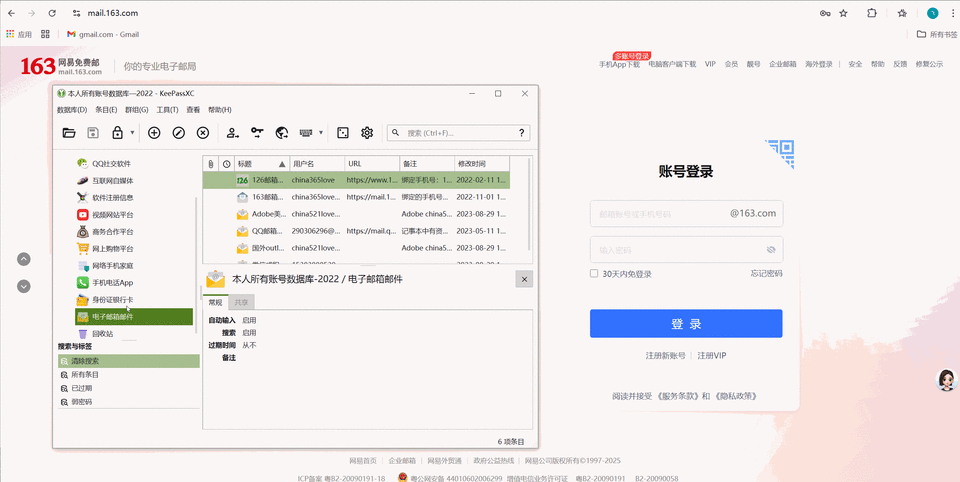Sort entries by 标题 column header
Viewport: 960px width, 482px height.
(x=261, y=164)
